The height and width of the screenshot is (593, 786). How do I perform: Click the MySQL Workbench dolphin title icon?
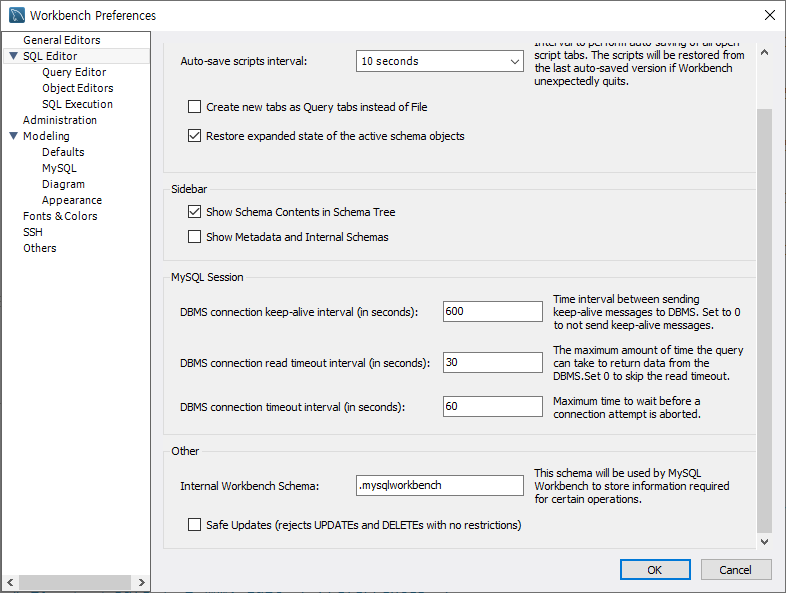[17, 15]
